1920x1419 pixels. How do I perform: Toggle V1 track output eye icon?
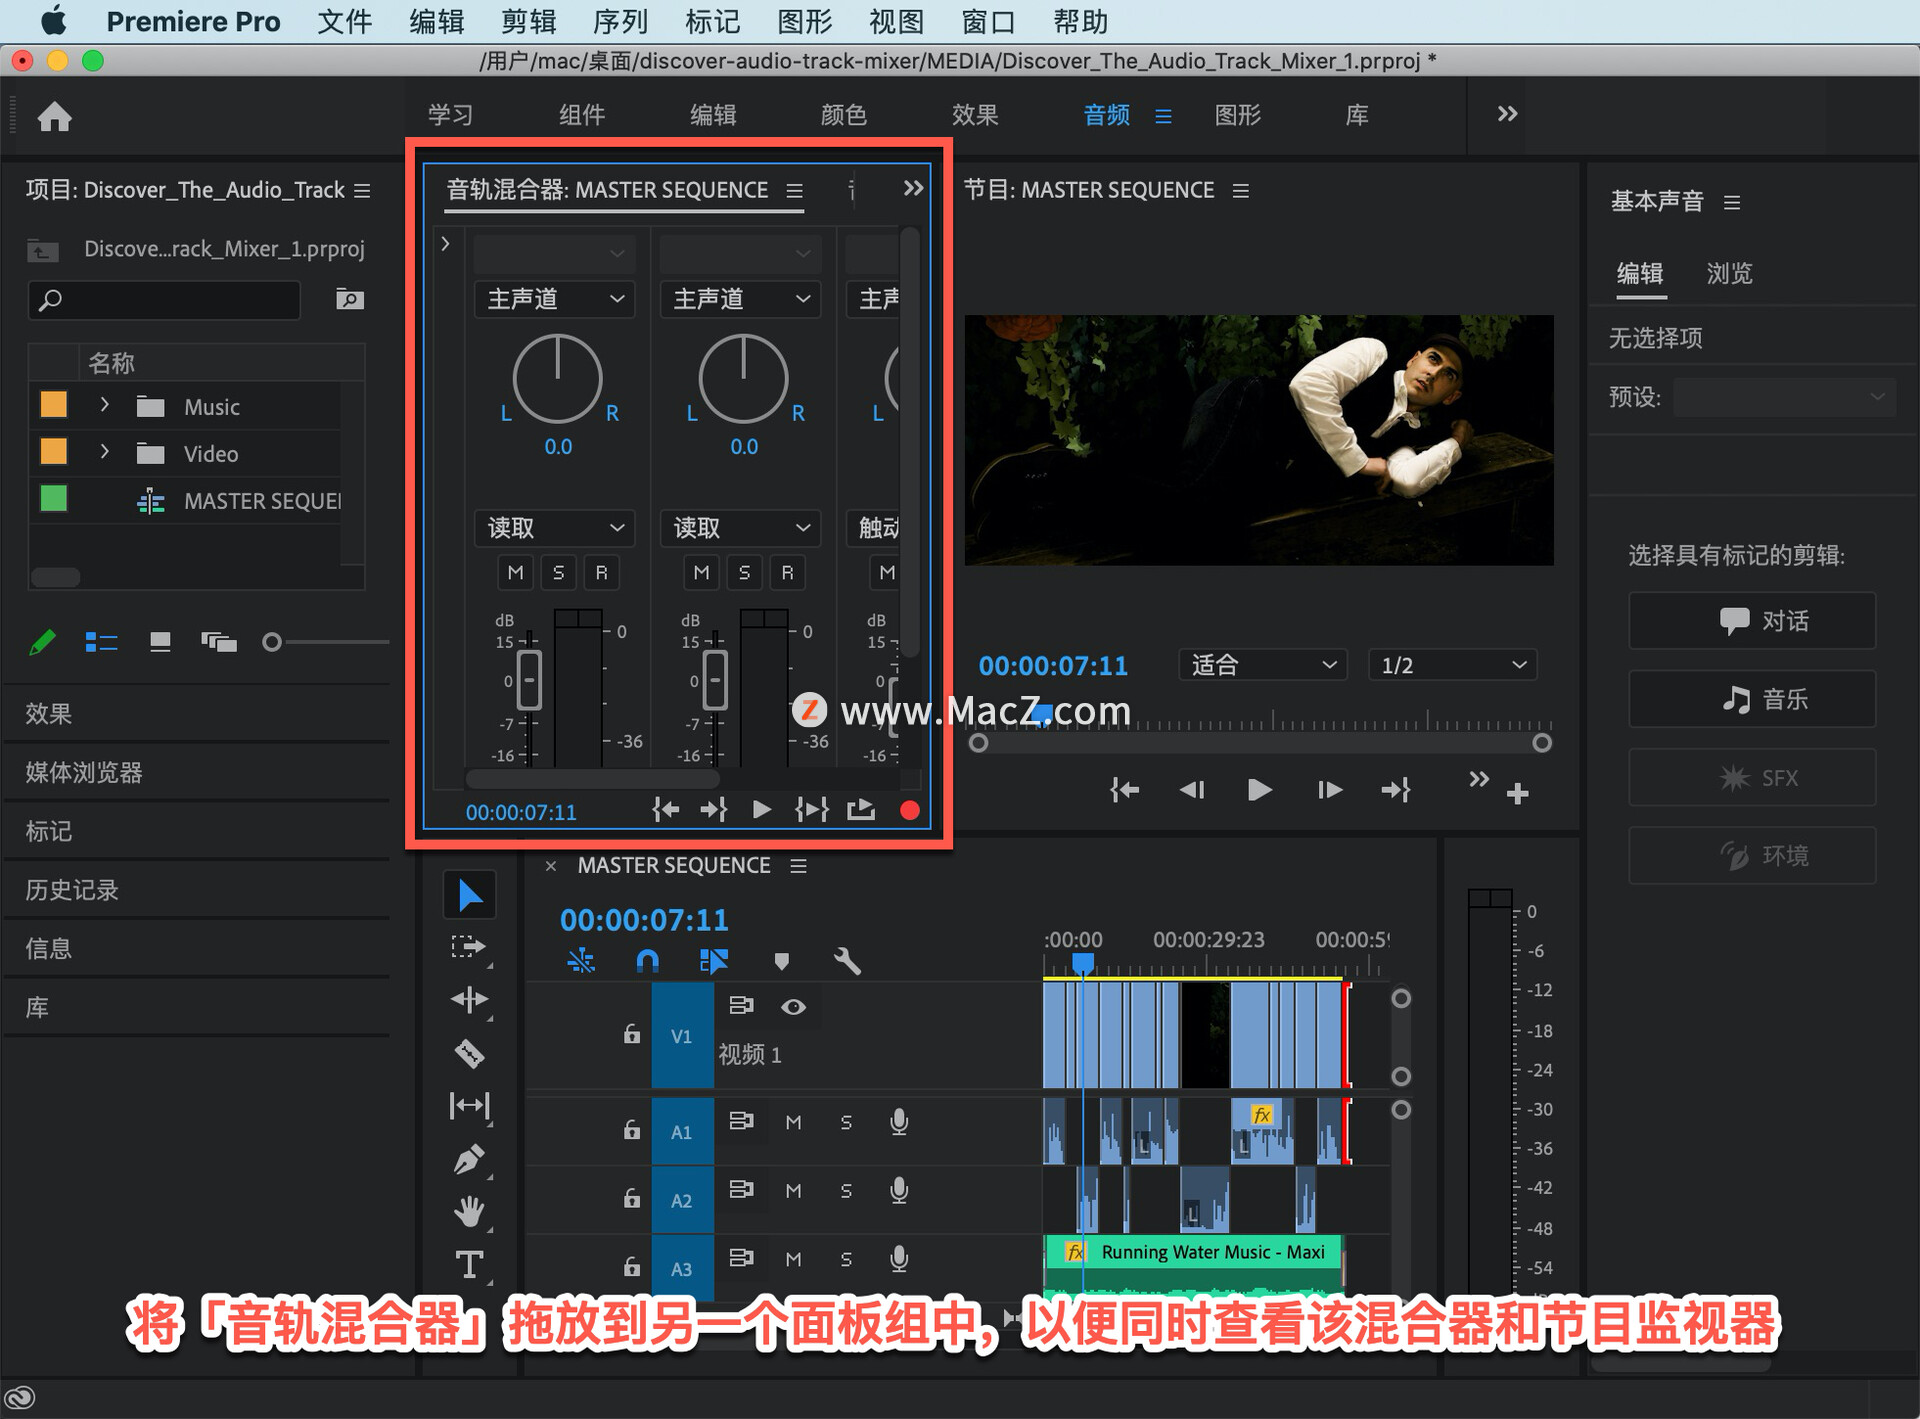pos(793,1007)
